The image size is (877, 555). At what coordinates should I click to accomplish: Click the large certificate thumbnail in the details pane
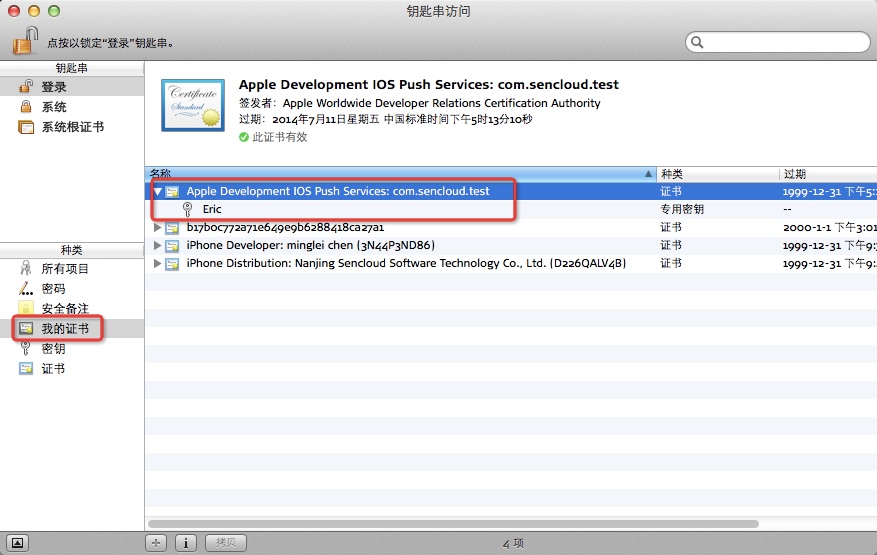[193, 105]
